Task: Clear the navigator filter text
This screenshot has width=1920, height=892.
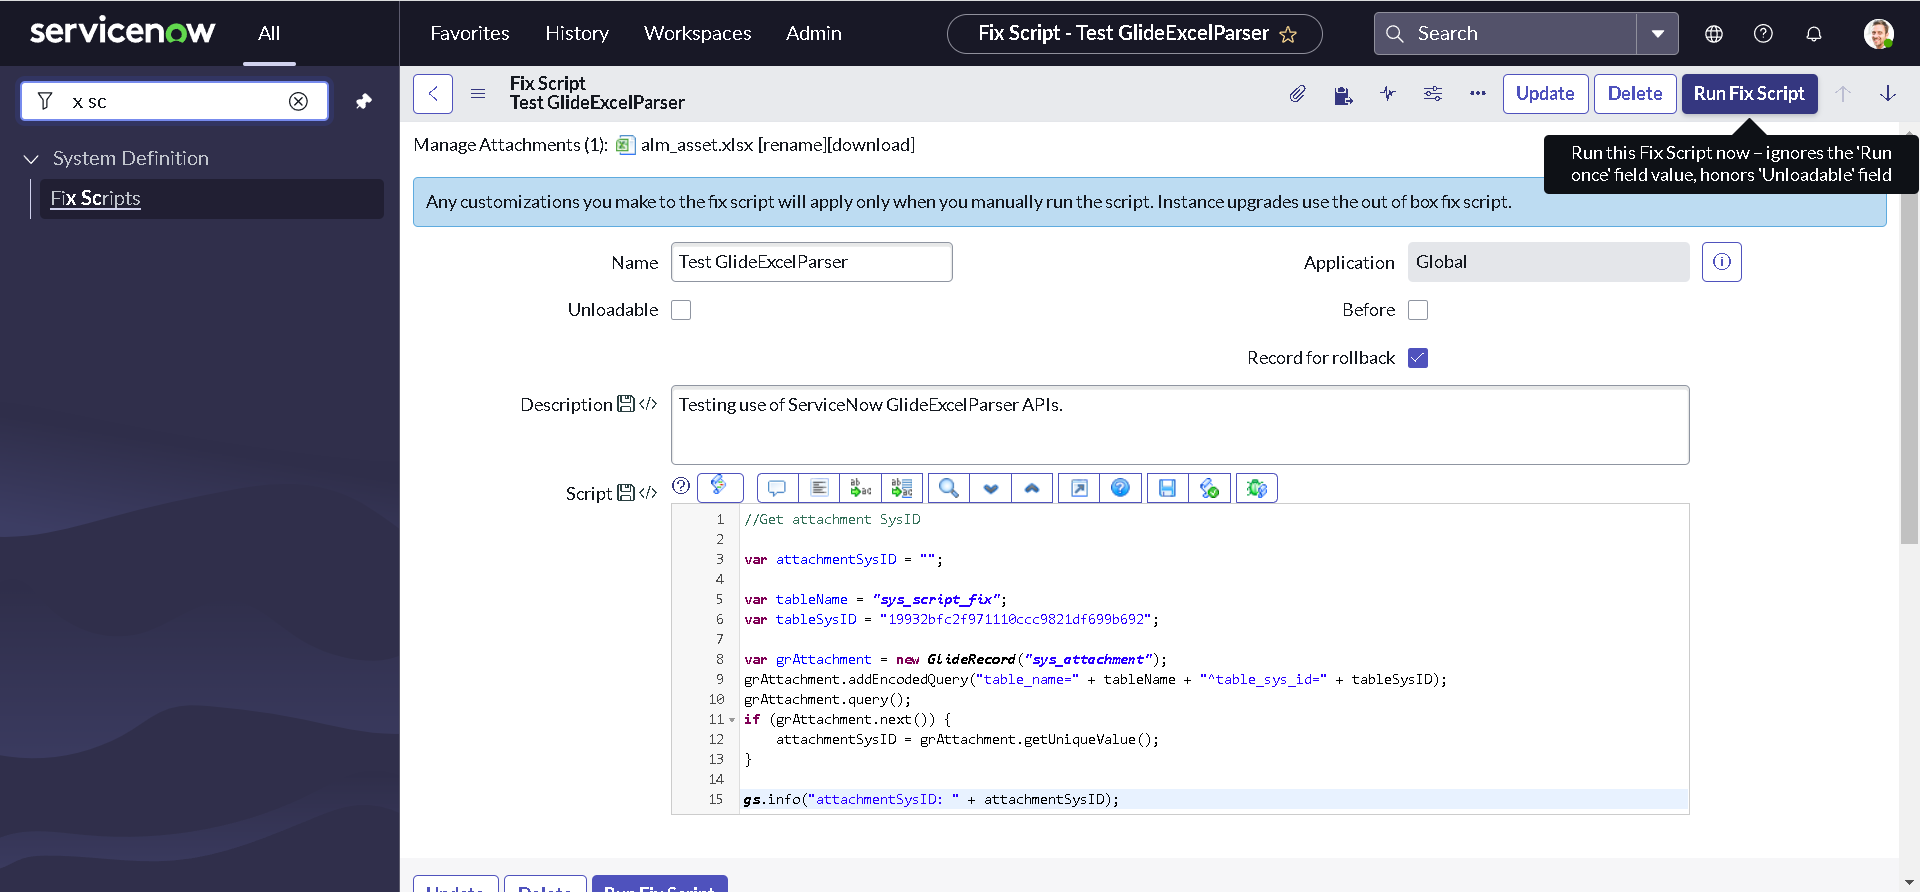Action: click(x=298, y=101)
